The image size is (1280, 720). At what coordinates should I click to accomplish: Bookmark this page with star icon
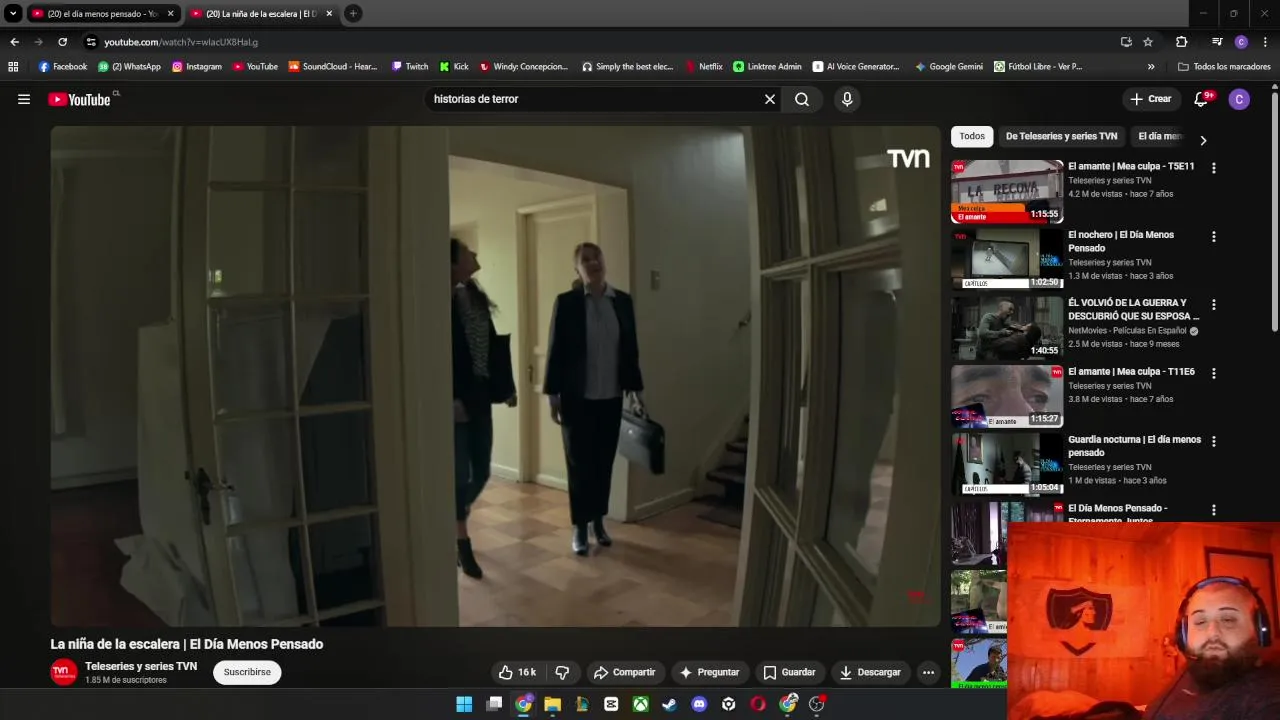1148,42
